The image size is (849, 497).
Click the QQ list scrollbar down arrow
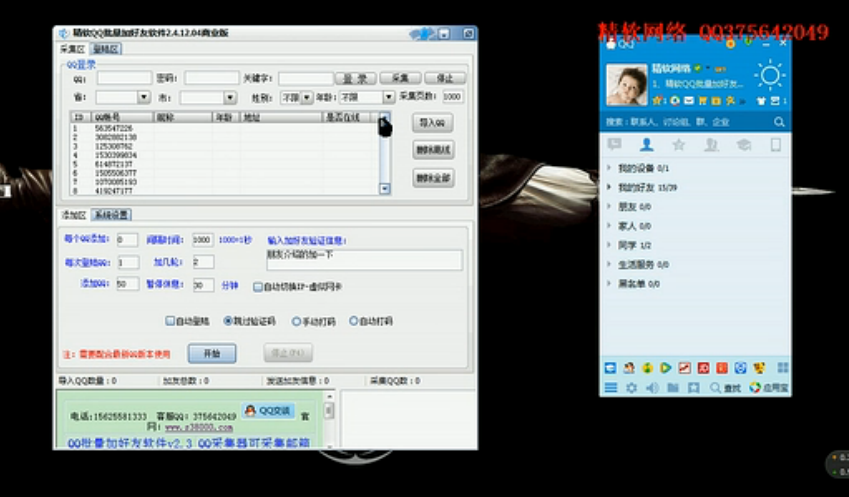(x=384, y=189)
